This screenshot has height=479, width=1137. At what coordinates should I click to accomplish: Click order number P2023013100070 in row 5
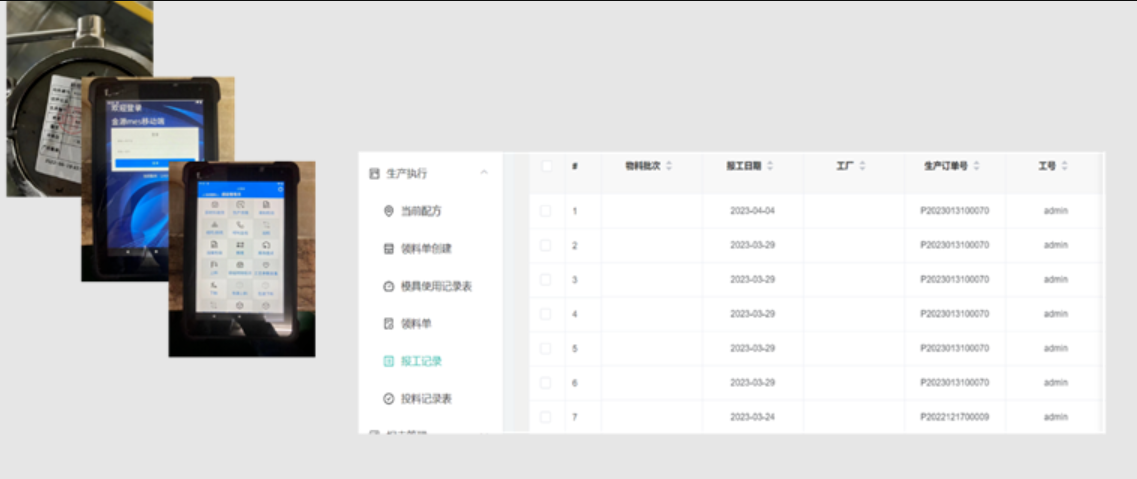pyautogui.click(x=955, y=349)
